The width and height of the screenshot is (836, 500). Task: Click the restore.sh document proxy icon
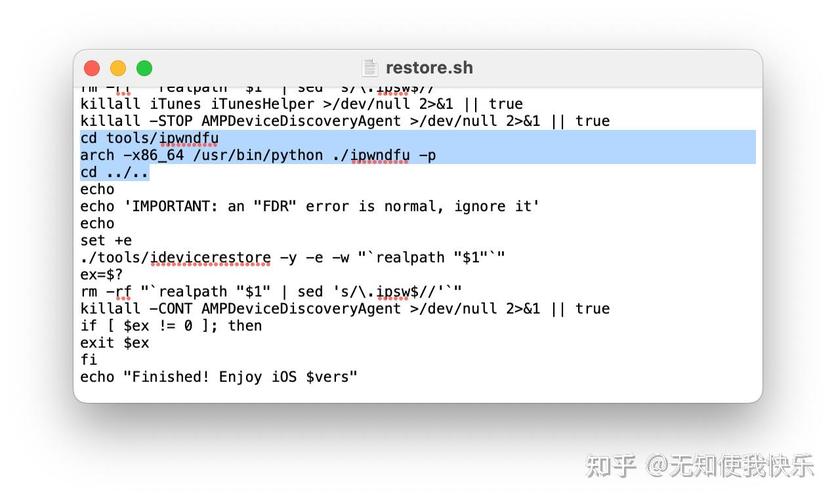(370, 68)
